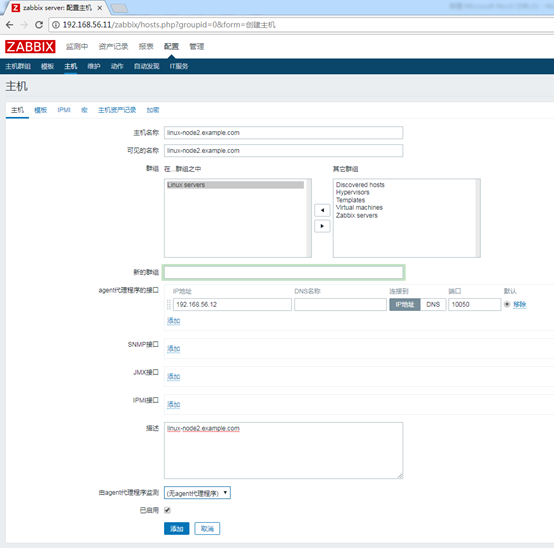Select Discovered hosts in other groups
This screenshot has width=554, height=548.
(x=360, y=185)
